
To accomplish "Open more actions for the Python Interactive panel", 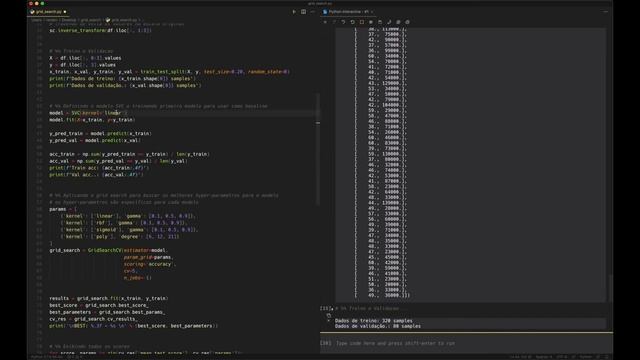I will (606, 12).
